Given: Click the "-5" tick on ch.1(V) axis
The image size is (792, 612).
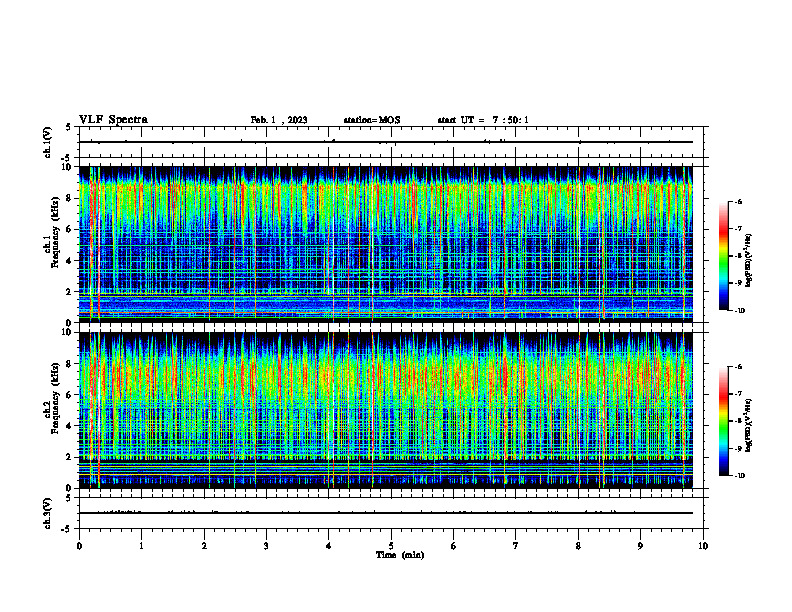Looking at the screenshot, I should tap(68, 158).
